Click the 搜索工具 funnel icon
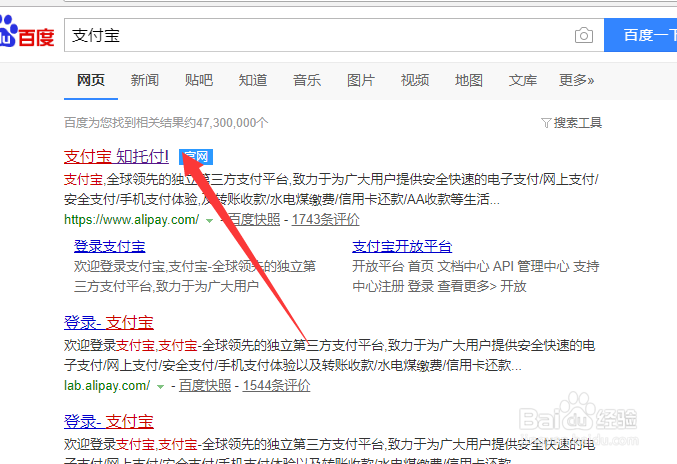Viewport: 677px width, 464px height. (546, 123)
